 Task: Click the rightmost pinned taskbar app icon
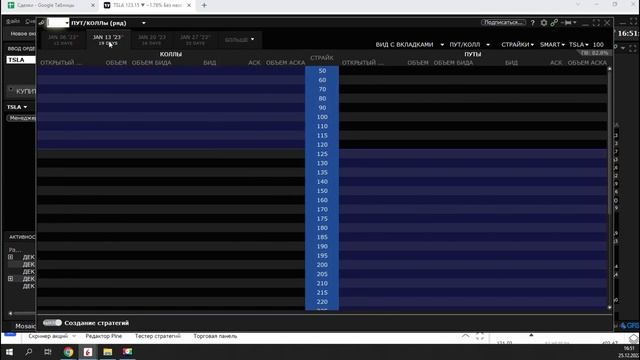127,352
